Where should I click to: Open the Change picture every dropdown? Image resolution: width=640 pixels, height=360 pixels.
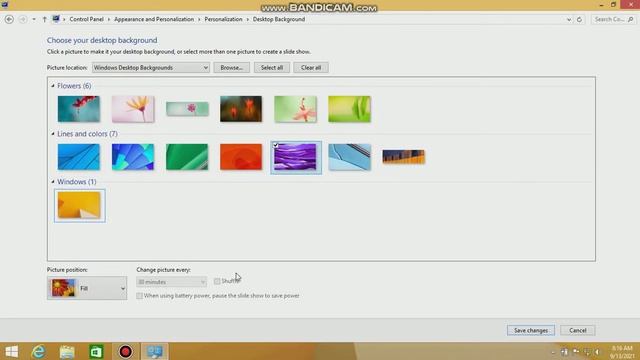tap(171, 282)
